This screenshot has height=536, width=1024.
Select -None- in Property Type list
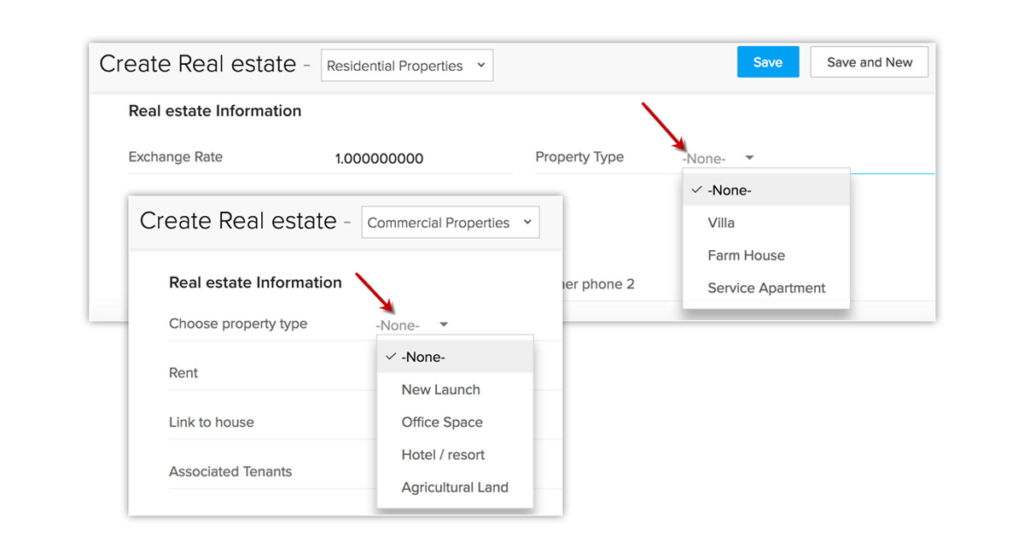click(766, 190)
